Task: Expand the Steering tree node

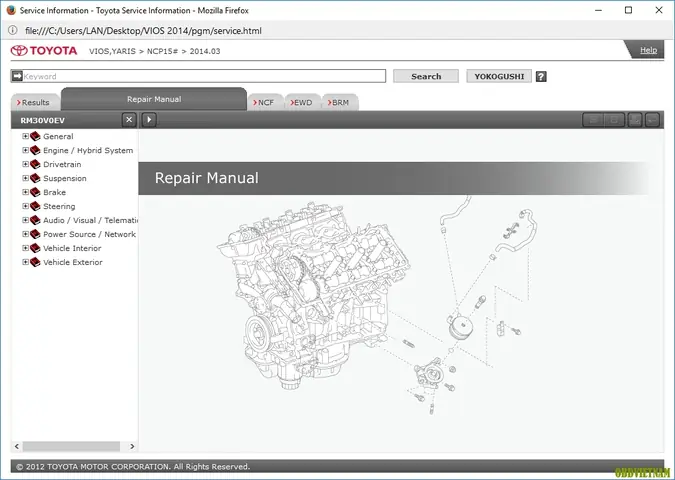Action: coord(25,206)
